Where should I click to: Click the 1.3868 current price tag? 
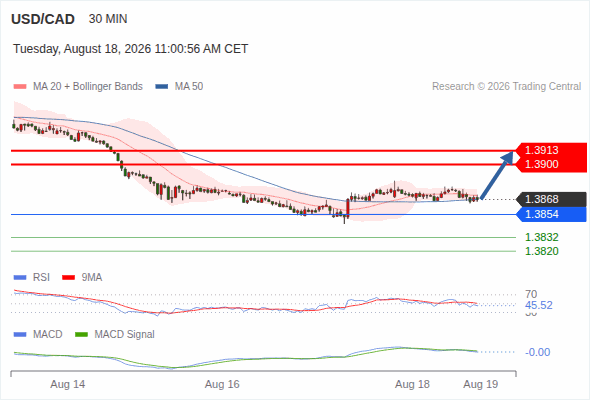[551, 199]
